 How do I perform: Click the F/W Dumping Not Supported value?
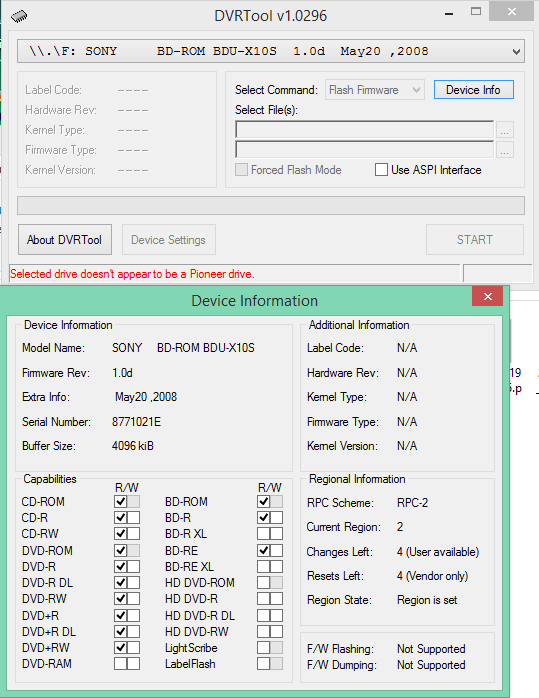tap(431, 665)
